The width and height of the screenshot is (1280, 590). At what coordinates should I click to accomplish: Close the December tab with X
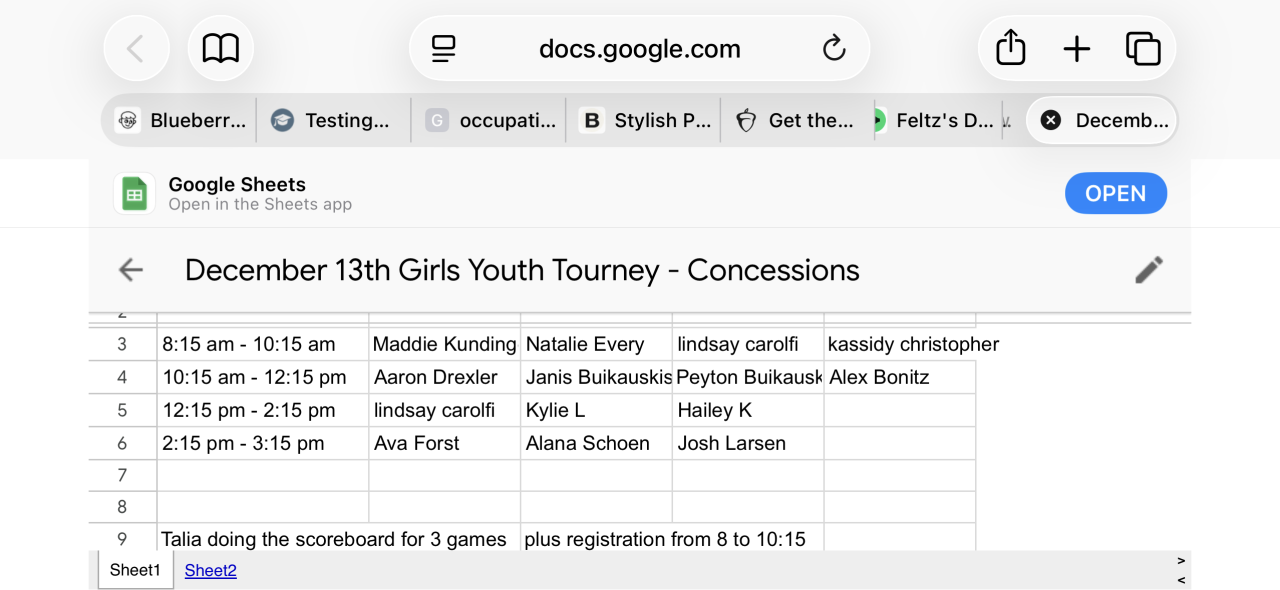click(x=1050, y=121)
